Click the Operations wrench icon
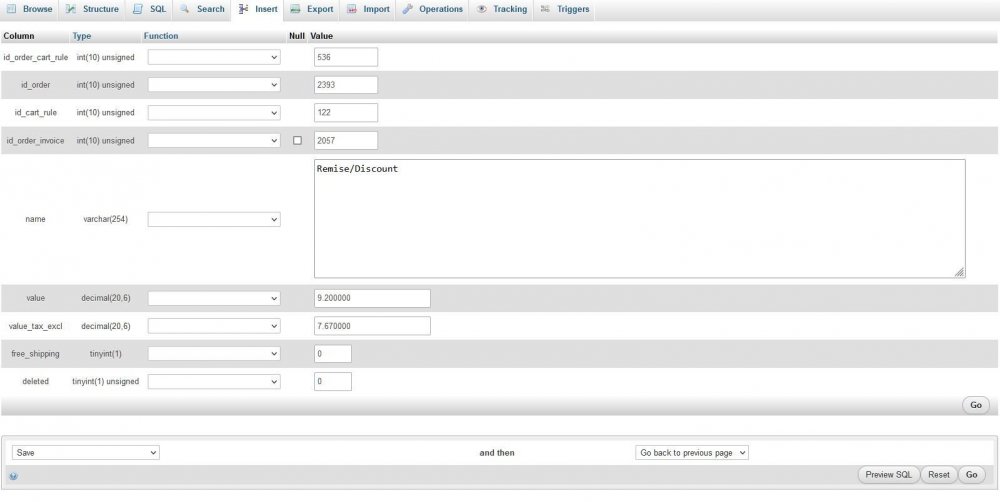This screenshot has height=502, width=1000. 408,9
